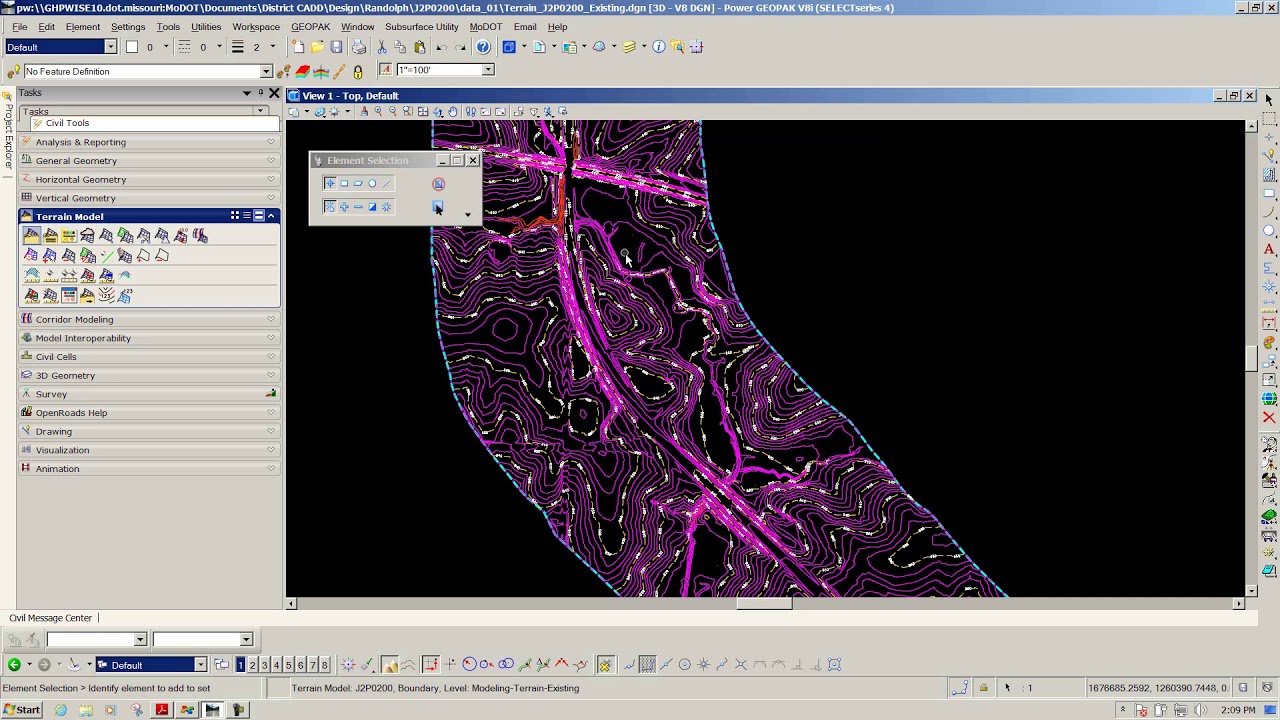This screenshot has width=1280, height=720.
Task: Open the No Feature Definition dropdown
Action: pos(266,72)
